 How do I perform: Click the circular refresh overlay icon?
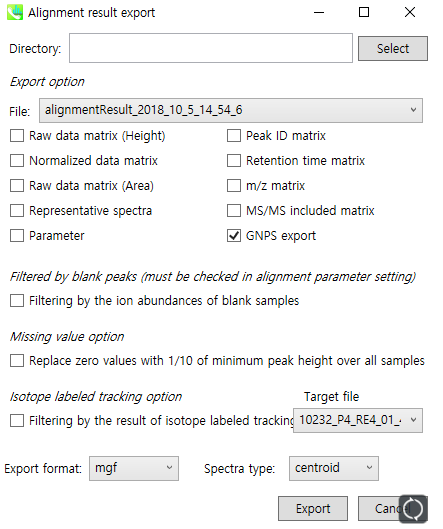tap(413, 508)
